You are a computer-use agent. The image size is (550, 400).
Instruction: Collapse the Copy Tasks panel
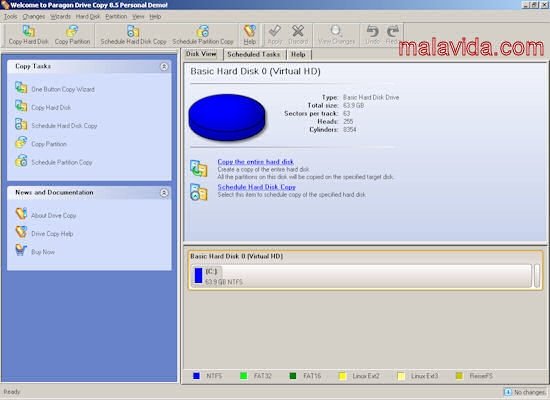164,66
